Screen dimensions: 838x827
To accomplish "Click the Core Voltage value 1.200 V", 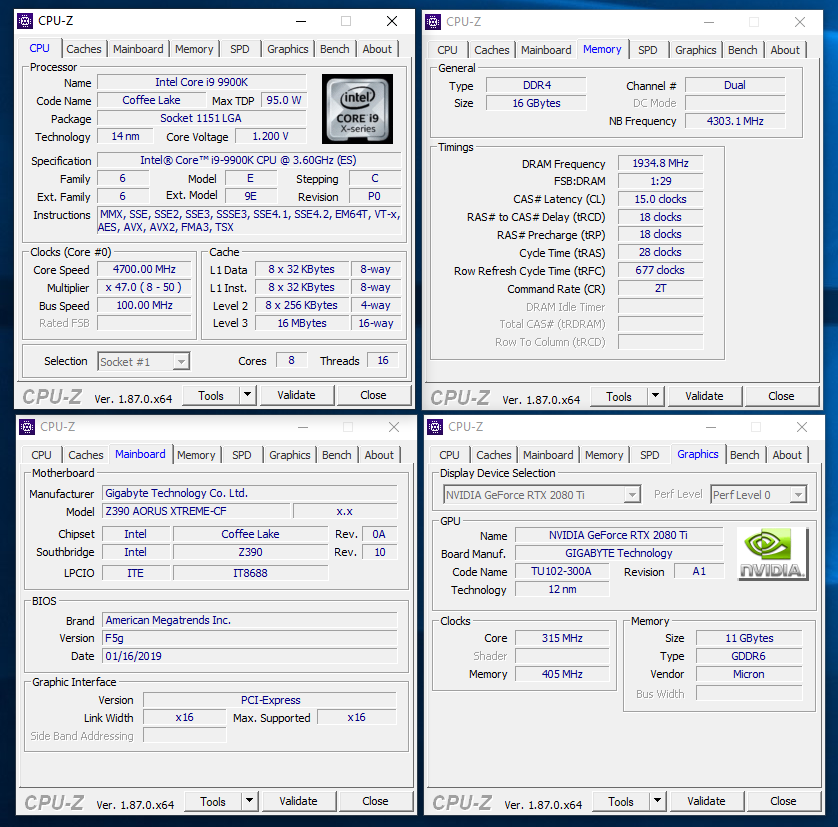I will coord(270,136).
